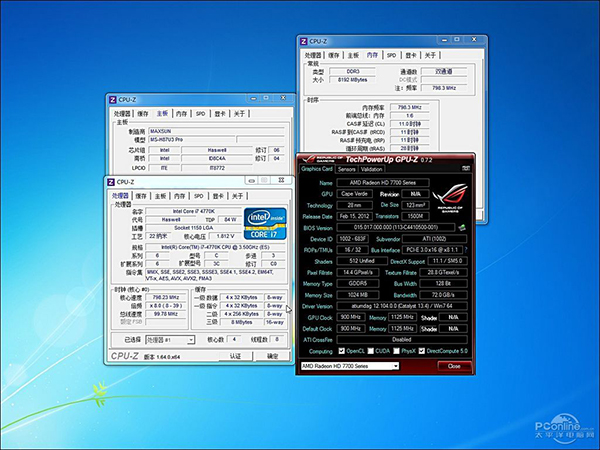Click the Intel Core i7 4770K name field
The height and width of the screenshot is (450, 600).
coord(194,211)
